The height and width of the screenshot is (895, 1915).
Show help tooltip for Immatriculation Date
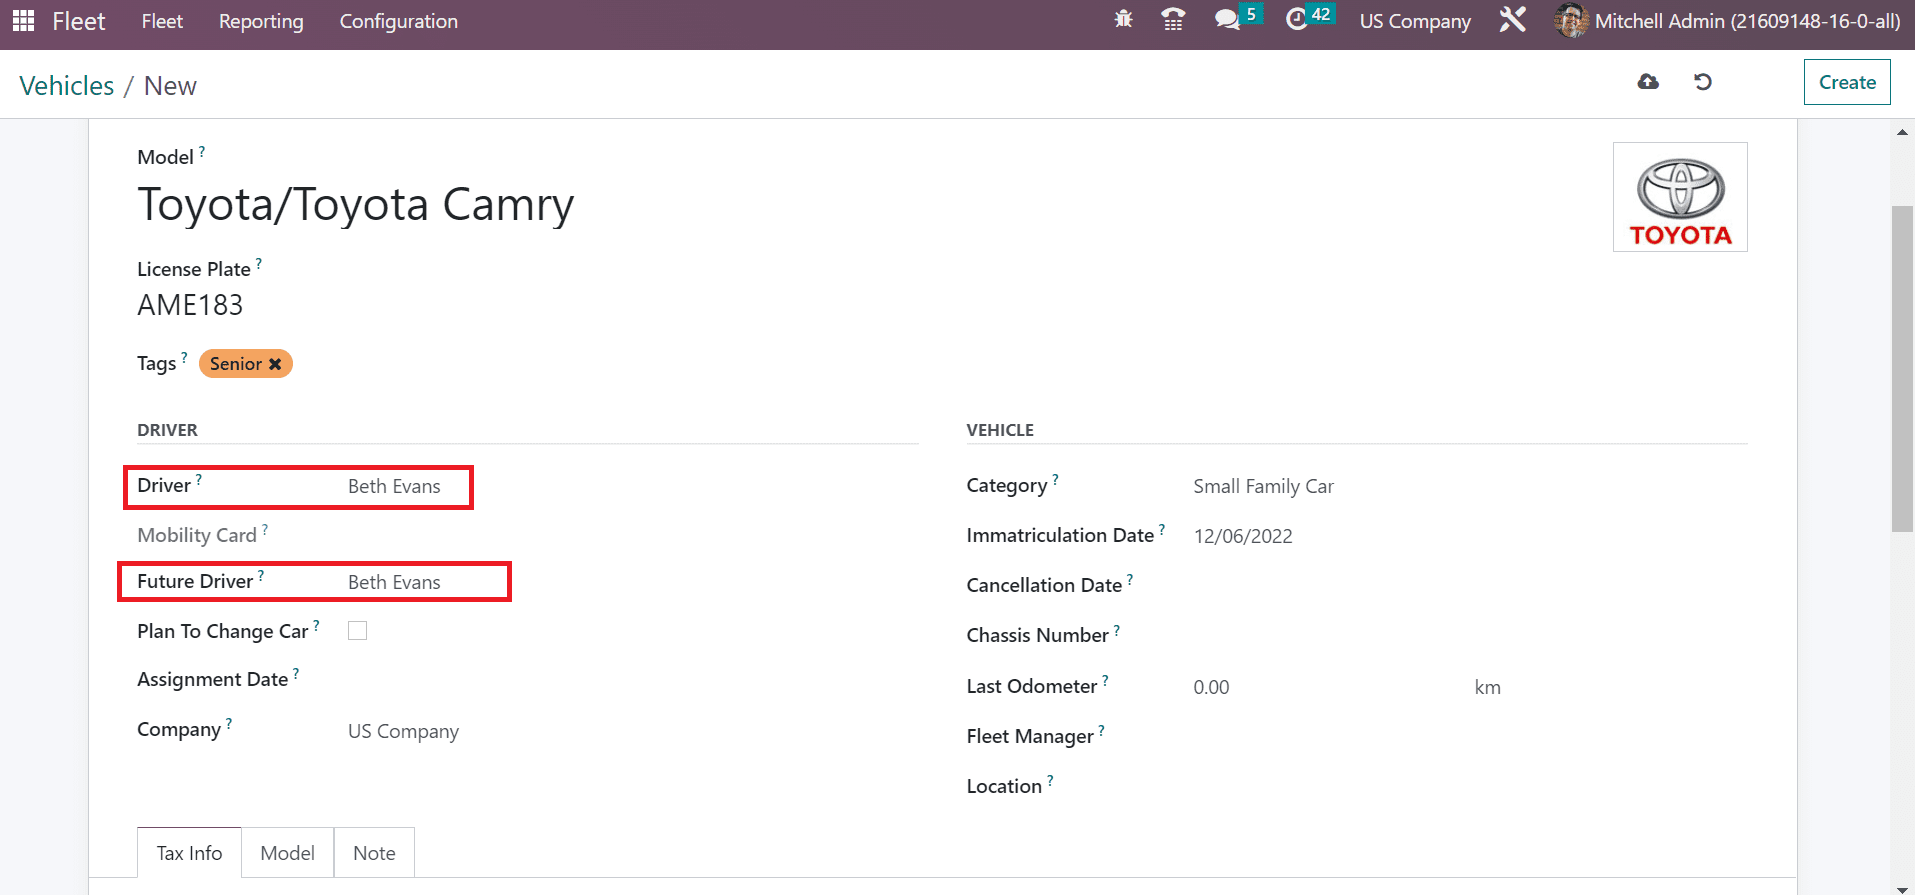click(x=1162, y=529)
